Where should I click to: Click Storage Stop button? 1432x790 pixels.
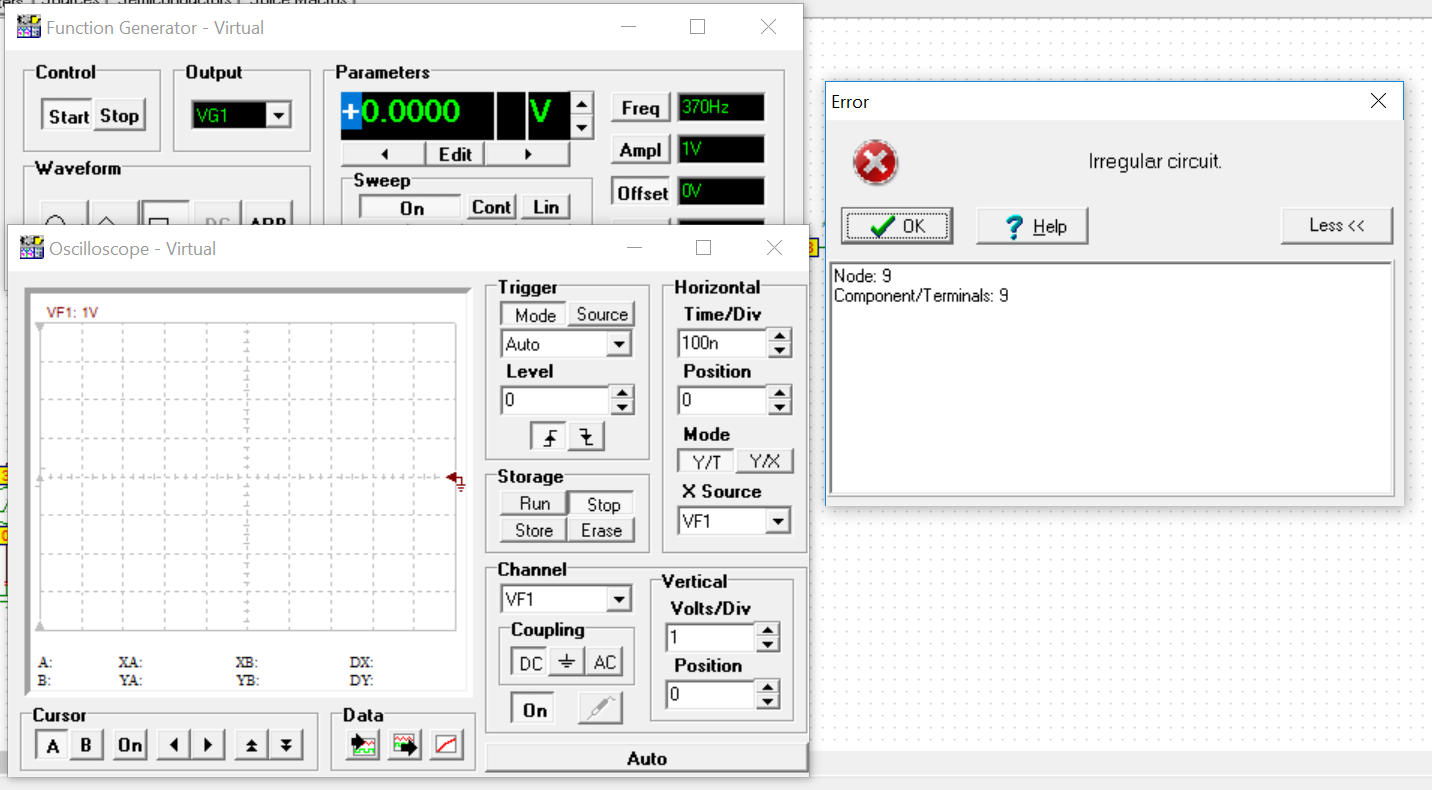coord(603,504)
